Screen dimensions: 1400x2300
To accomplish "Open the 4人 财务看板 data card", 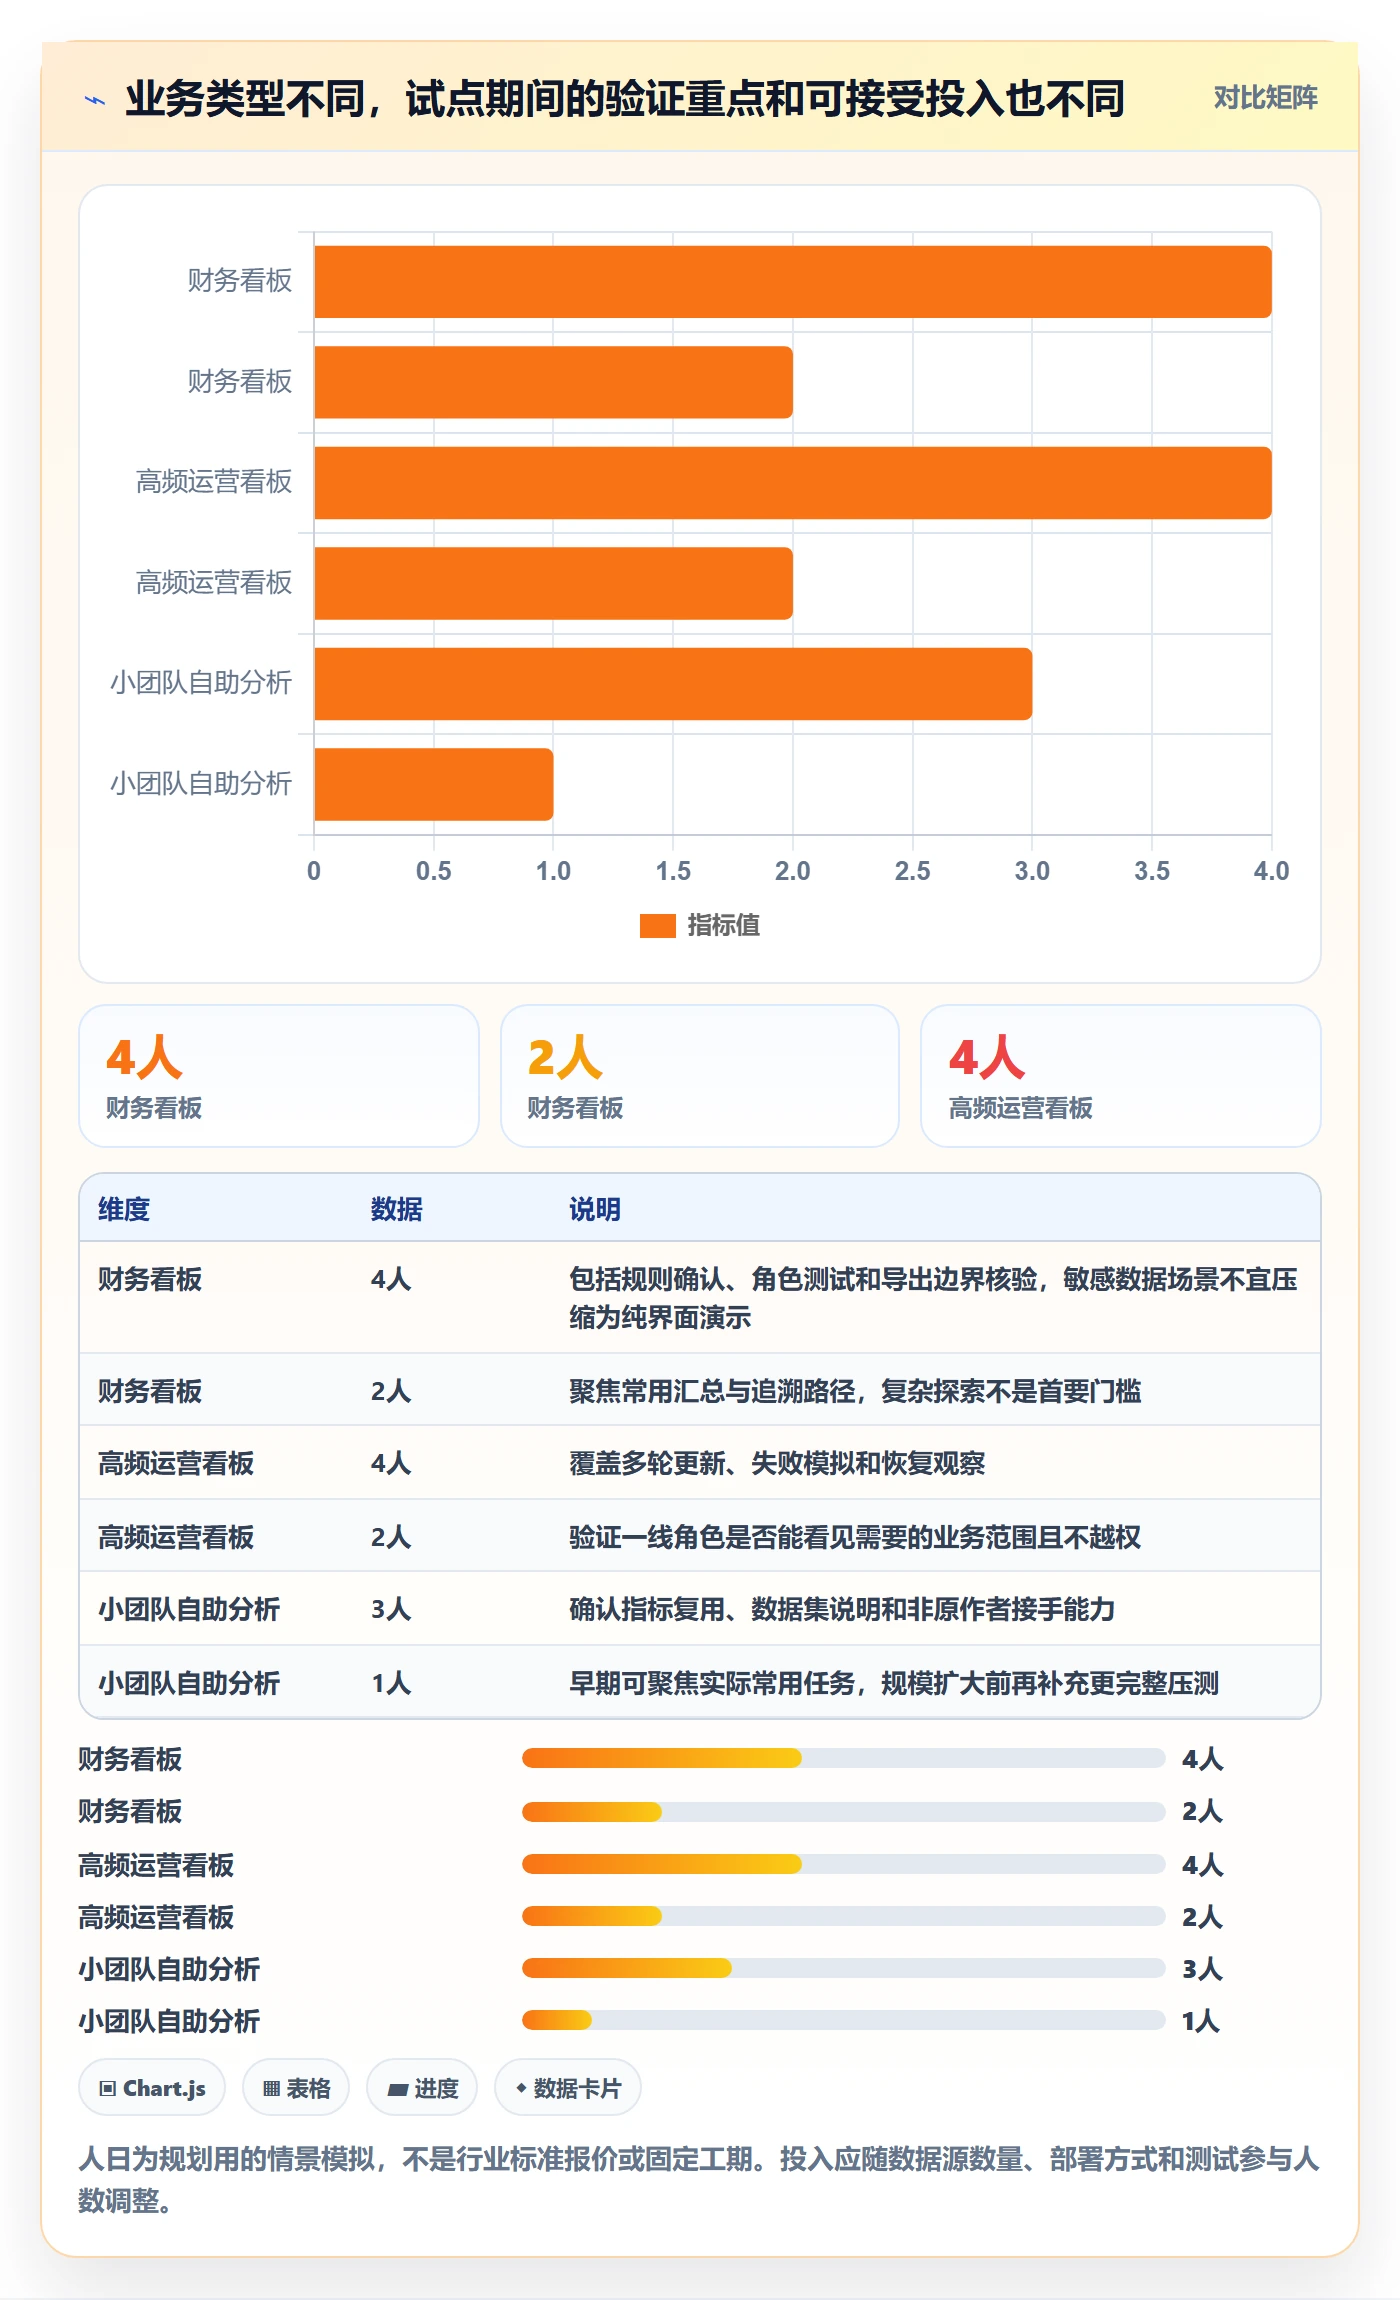I will pos(279,1076).
